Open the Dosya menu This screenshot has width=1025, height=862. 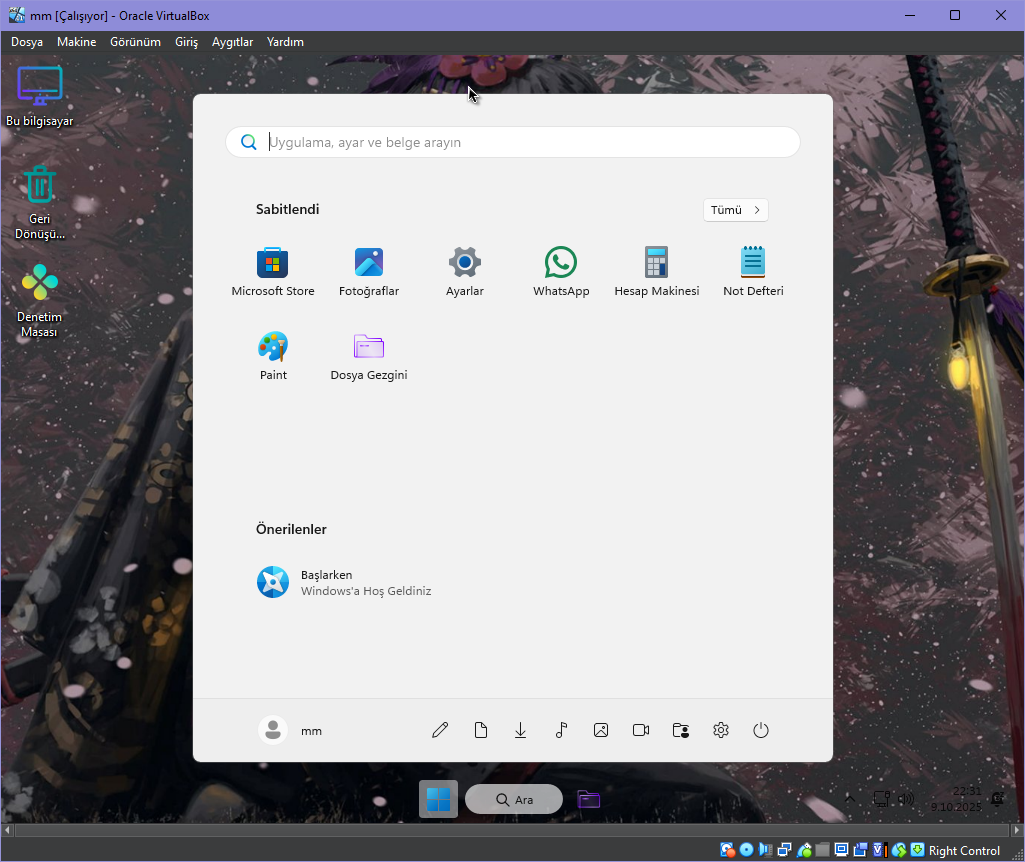pos(27,42)
